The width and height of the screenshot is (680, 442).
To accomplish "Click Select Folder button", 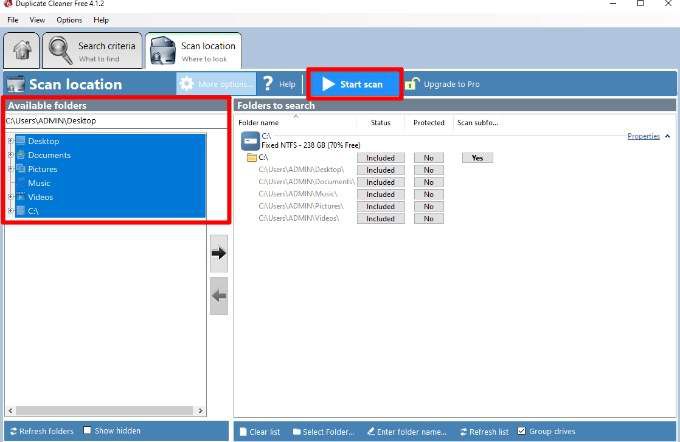I will coord(324,432).
